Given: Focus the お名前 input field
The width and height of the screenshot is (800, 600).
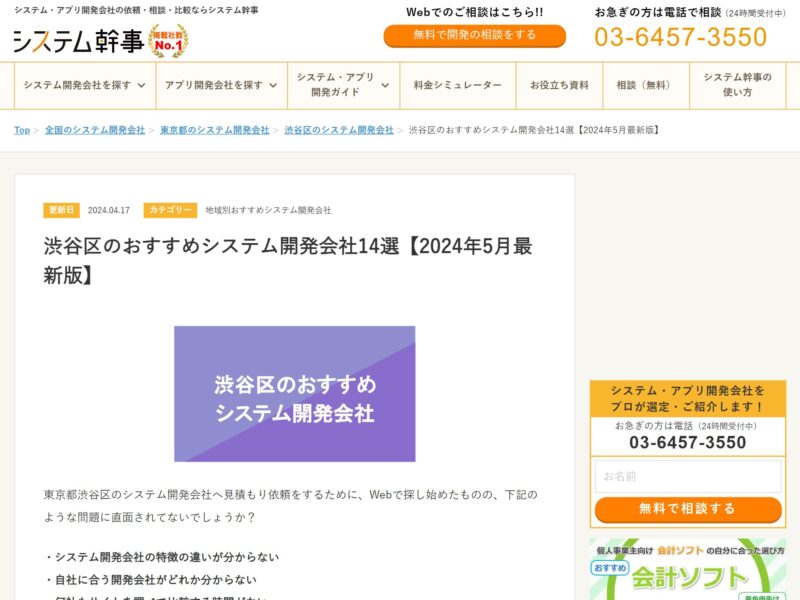Looking at the screenshot, I should tap(688, 477).
